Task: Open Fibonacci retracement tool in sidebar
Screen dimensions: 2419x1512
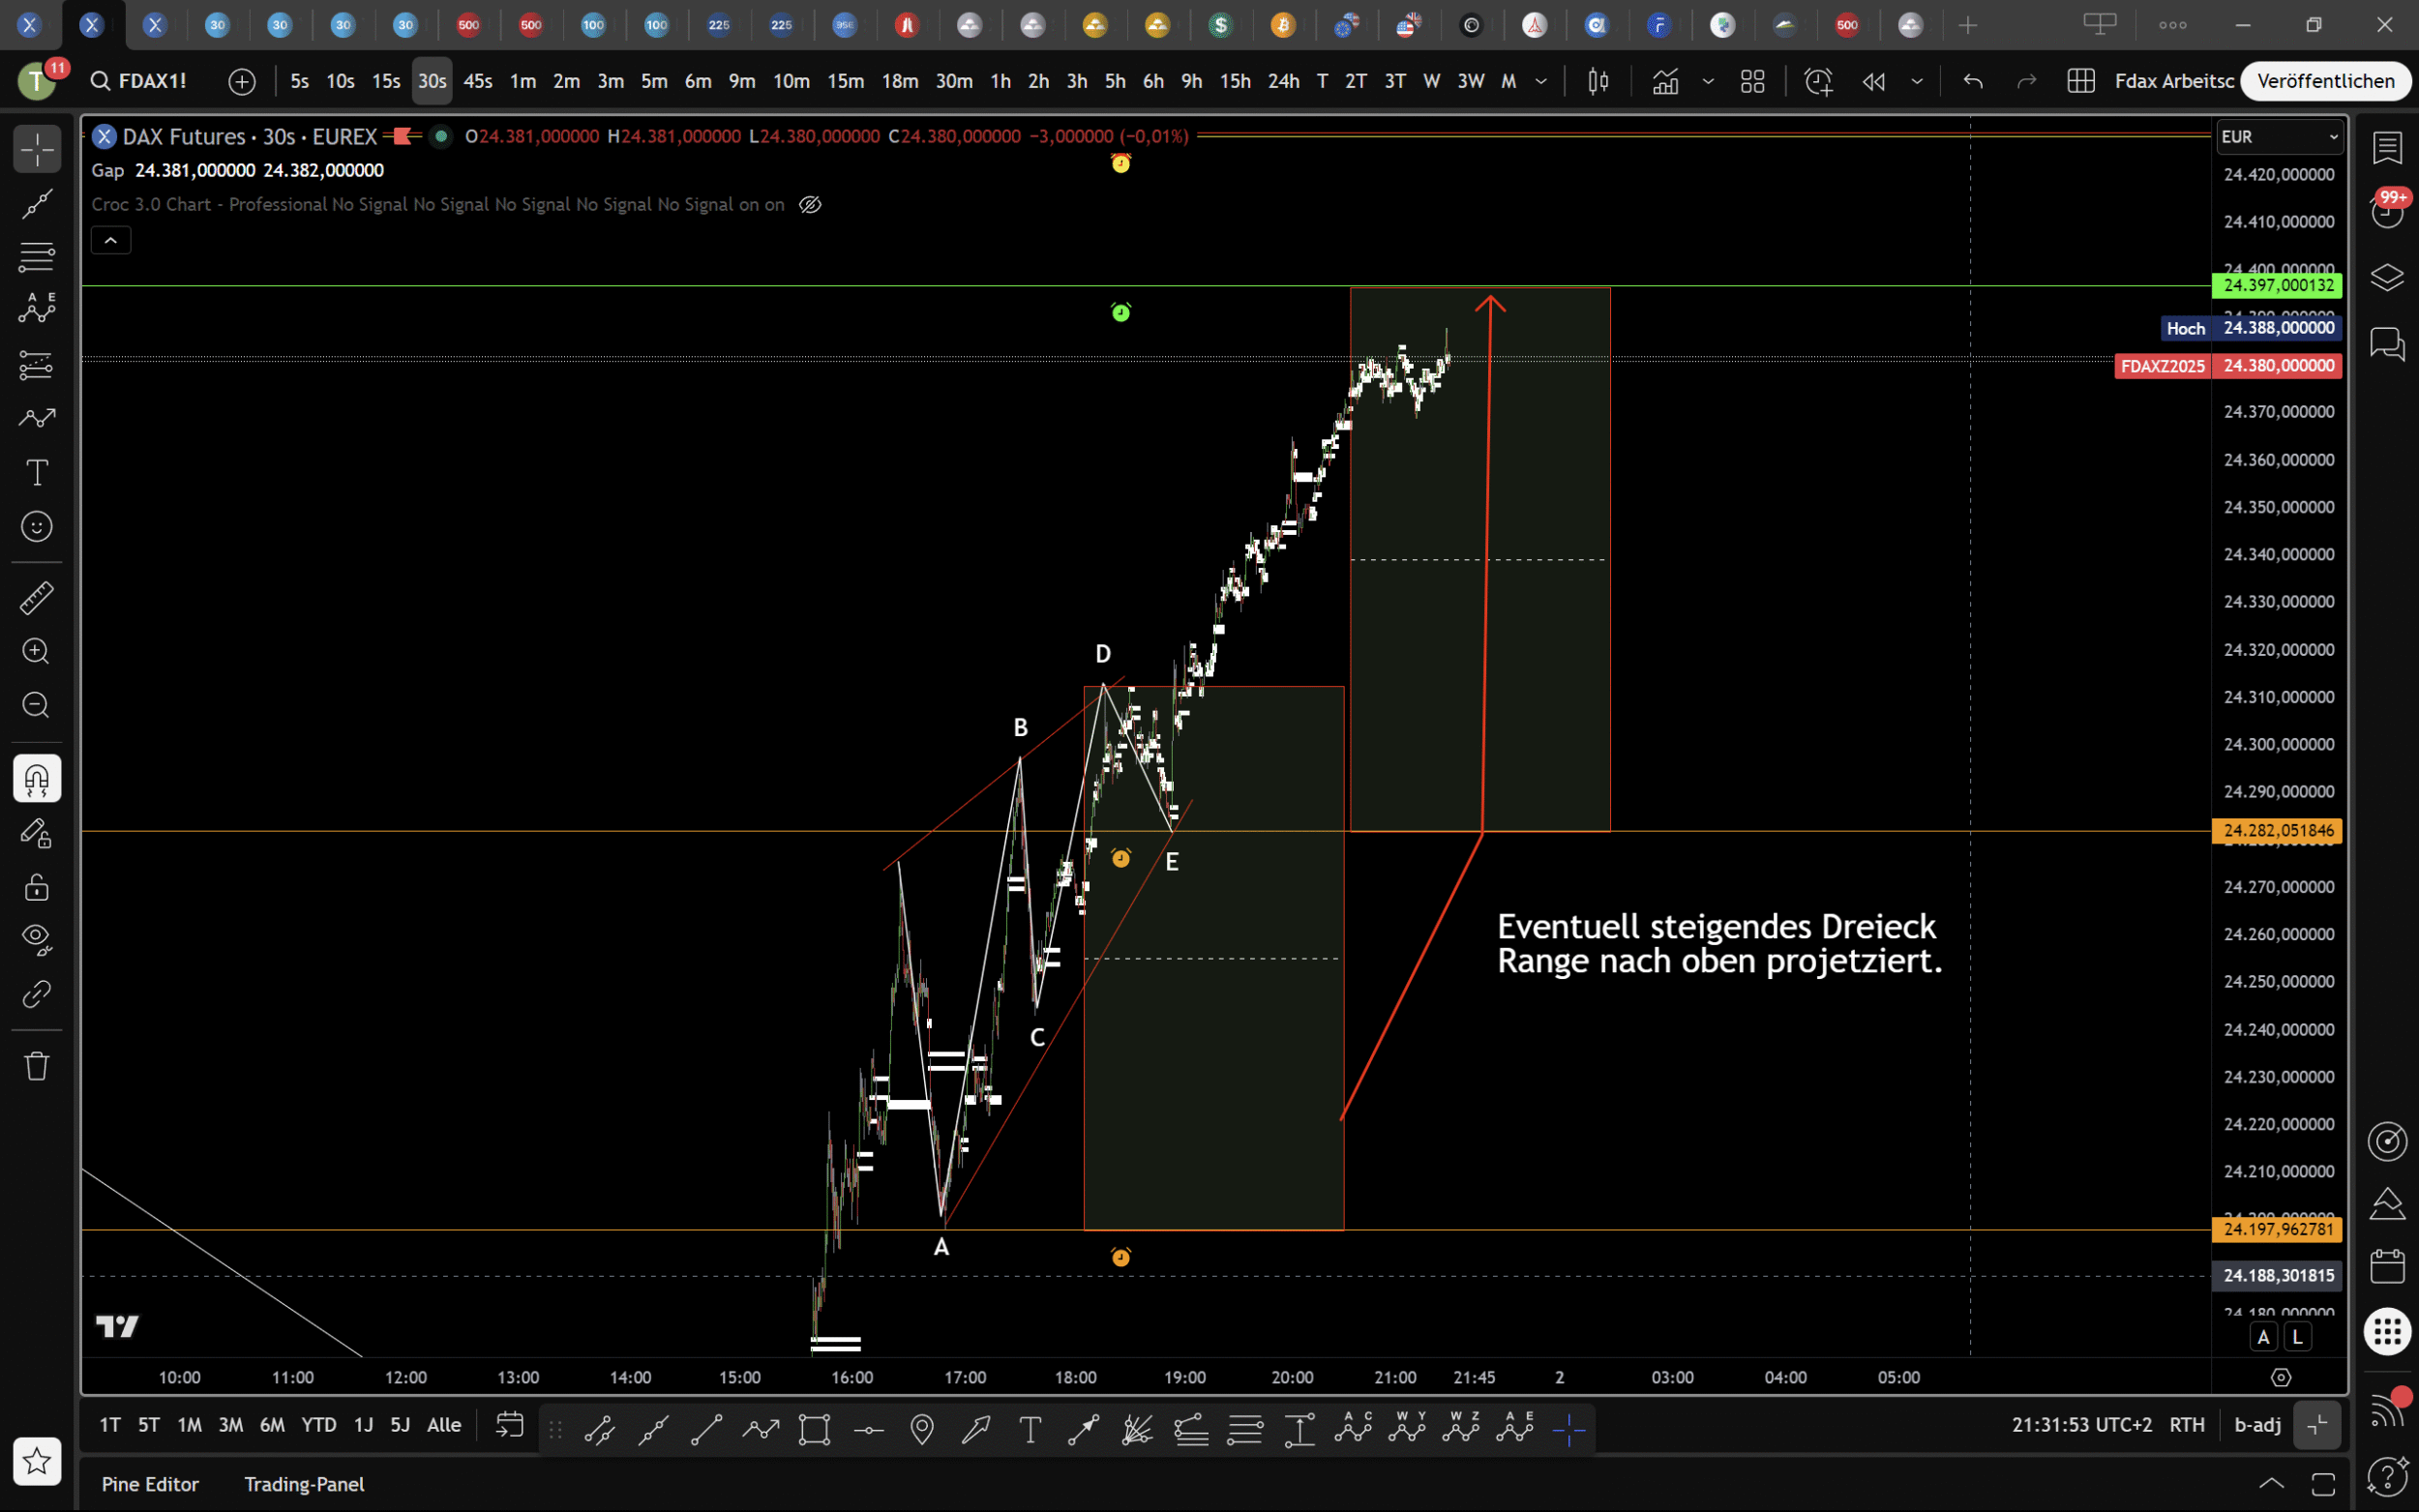Action: 37,257
